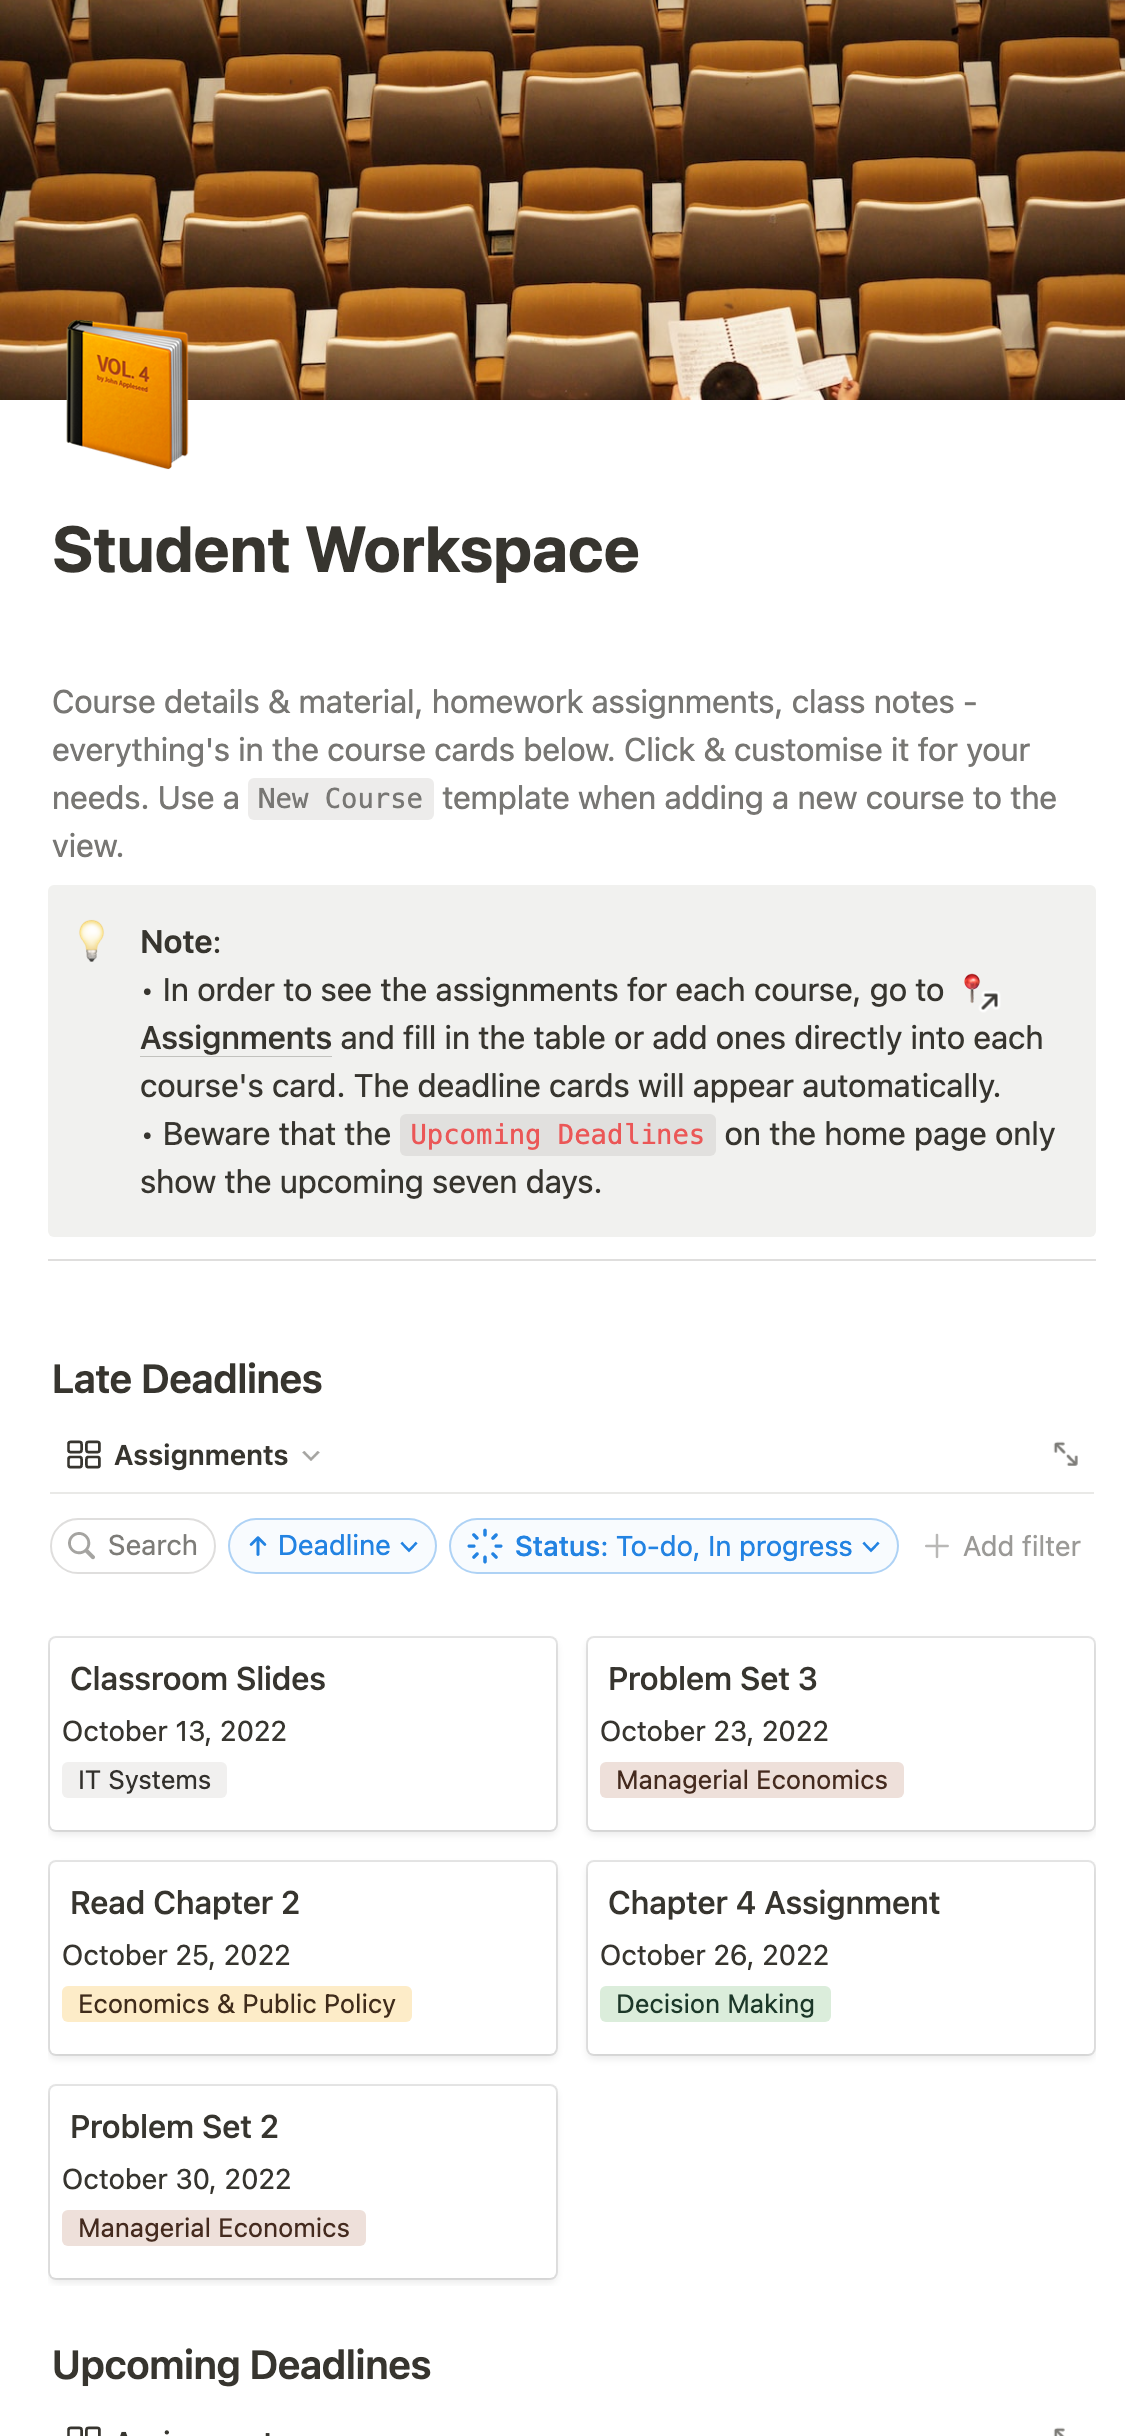Open the Read Chapter 2 card
This screenshot has width=1125, height=2436.
coord(302,1957)
